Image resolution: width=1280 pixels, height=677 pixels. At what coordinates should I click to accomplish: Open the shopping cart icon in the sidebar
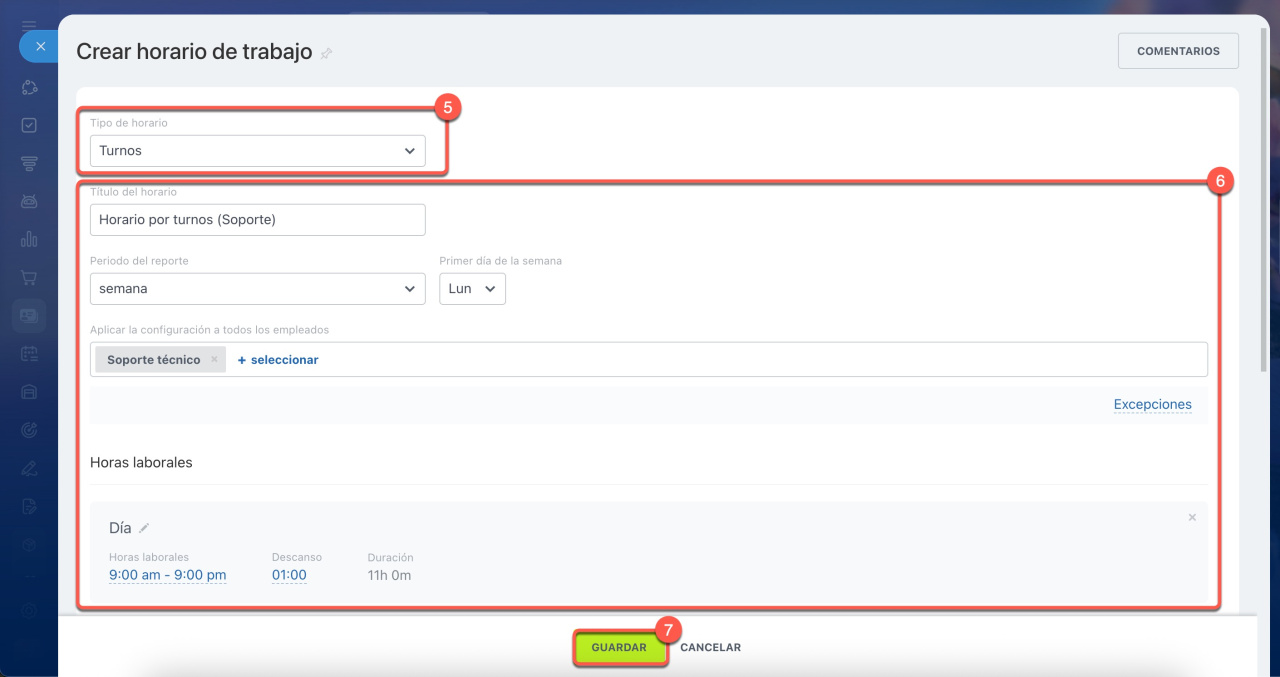pyautogui.click(x=29, y=277)
